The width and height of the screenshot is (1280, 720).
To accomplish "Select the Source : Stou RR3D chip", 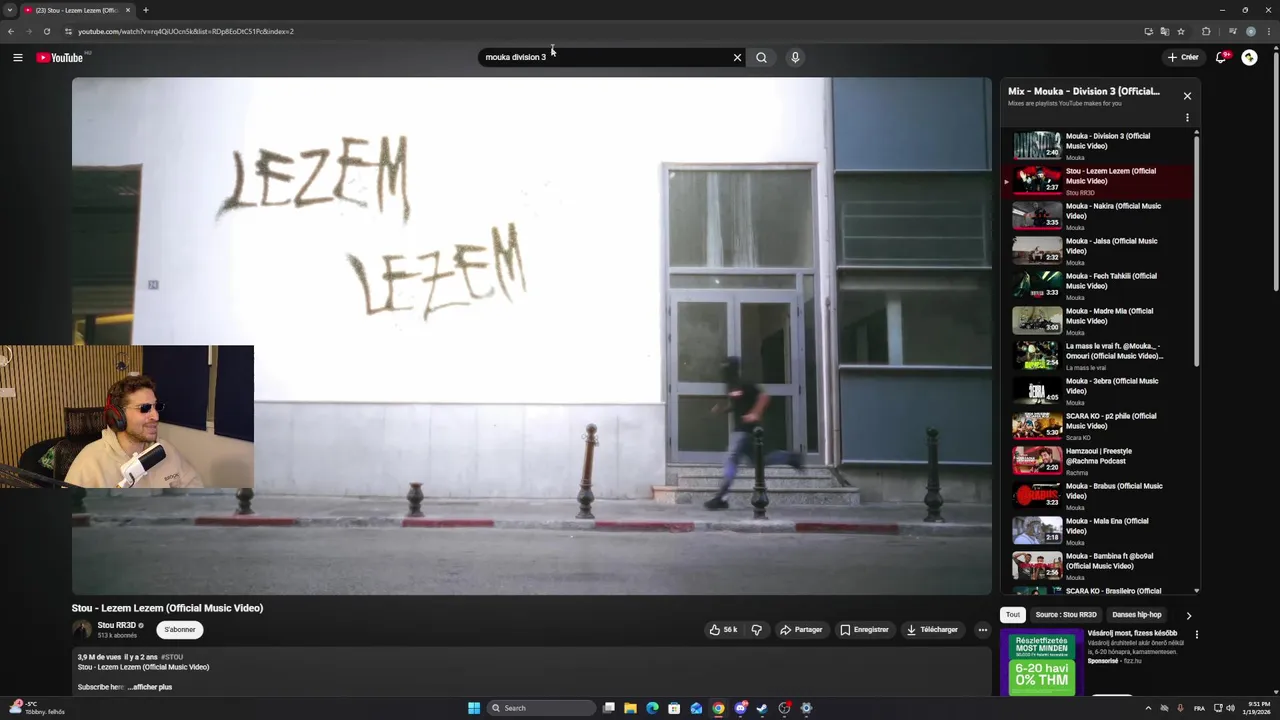I will 1066,615.
